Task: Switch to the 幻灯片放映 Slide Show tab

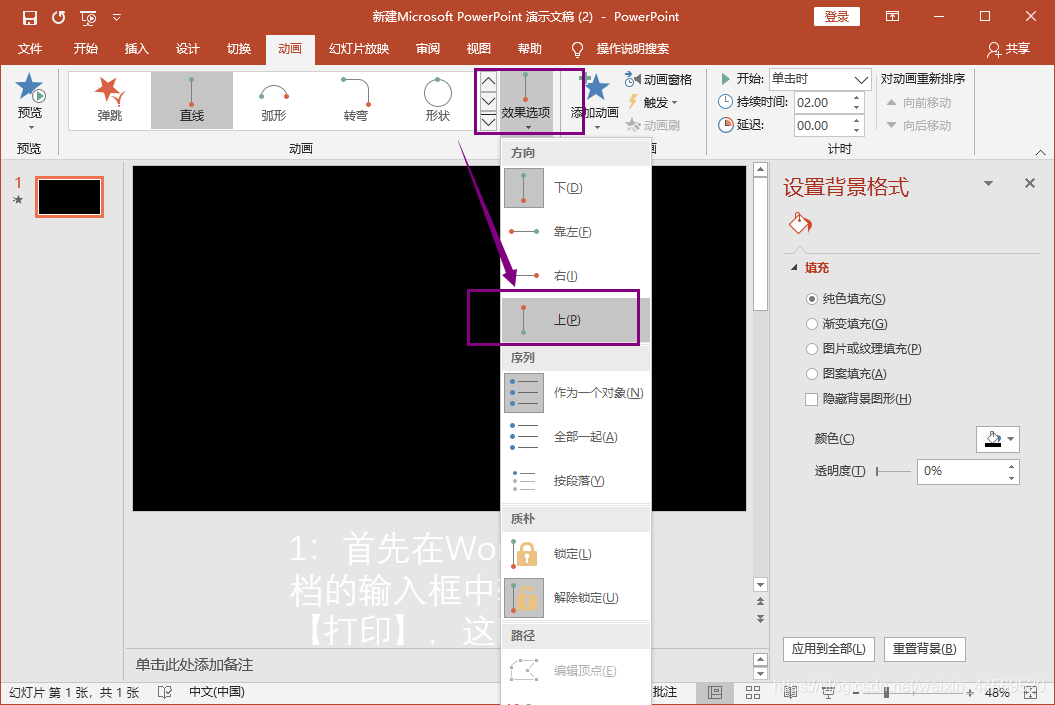Action: coord(359,48)
